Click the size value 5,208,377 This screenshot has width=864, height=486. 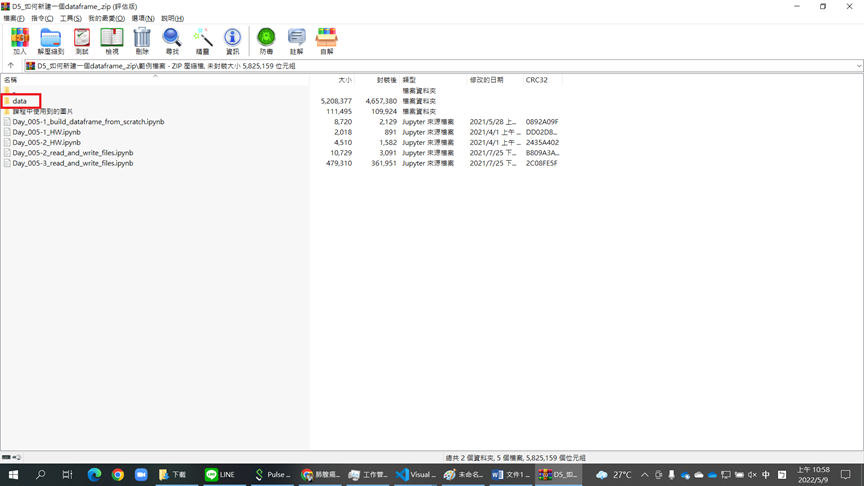(336, 101)
